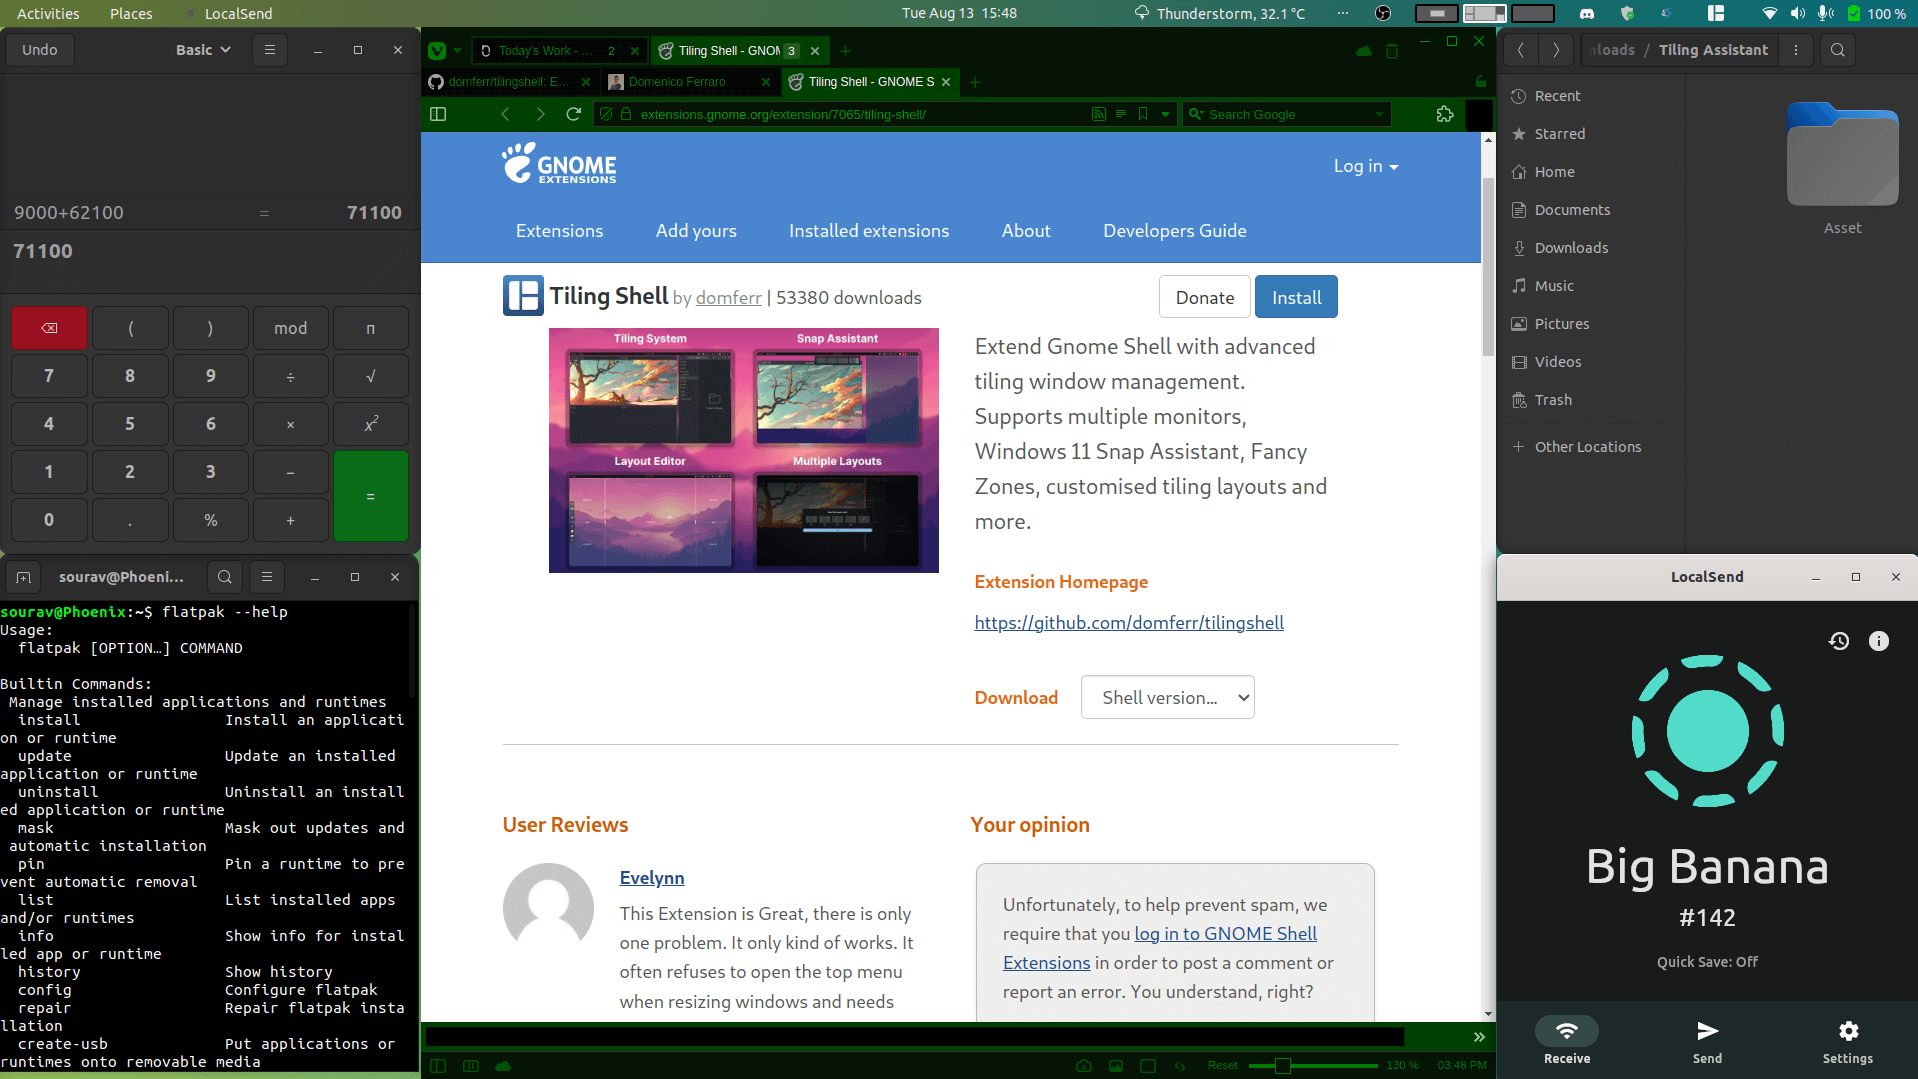Toggle image loading in Vivaldi's status bar

[x=1116, y=1066]
